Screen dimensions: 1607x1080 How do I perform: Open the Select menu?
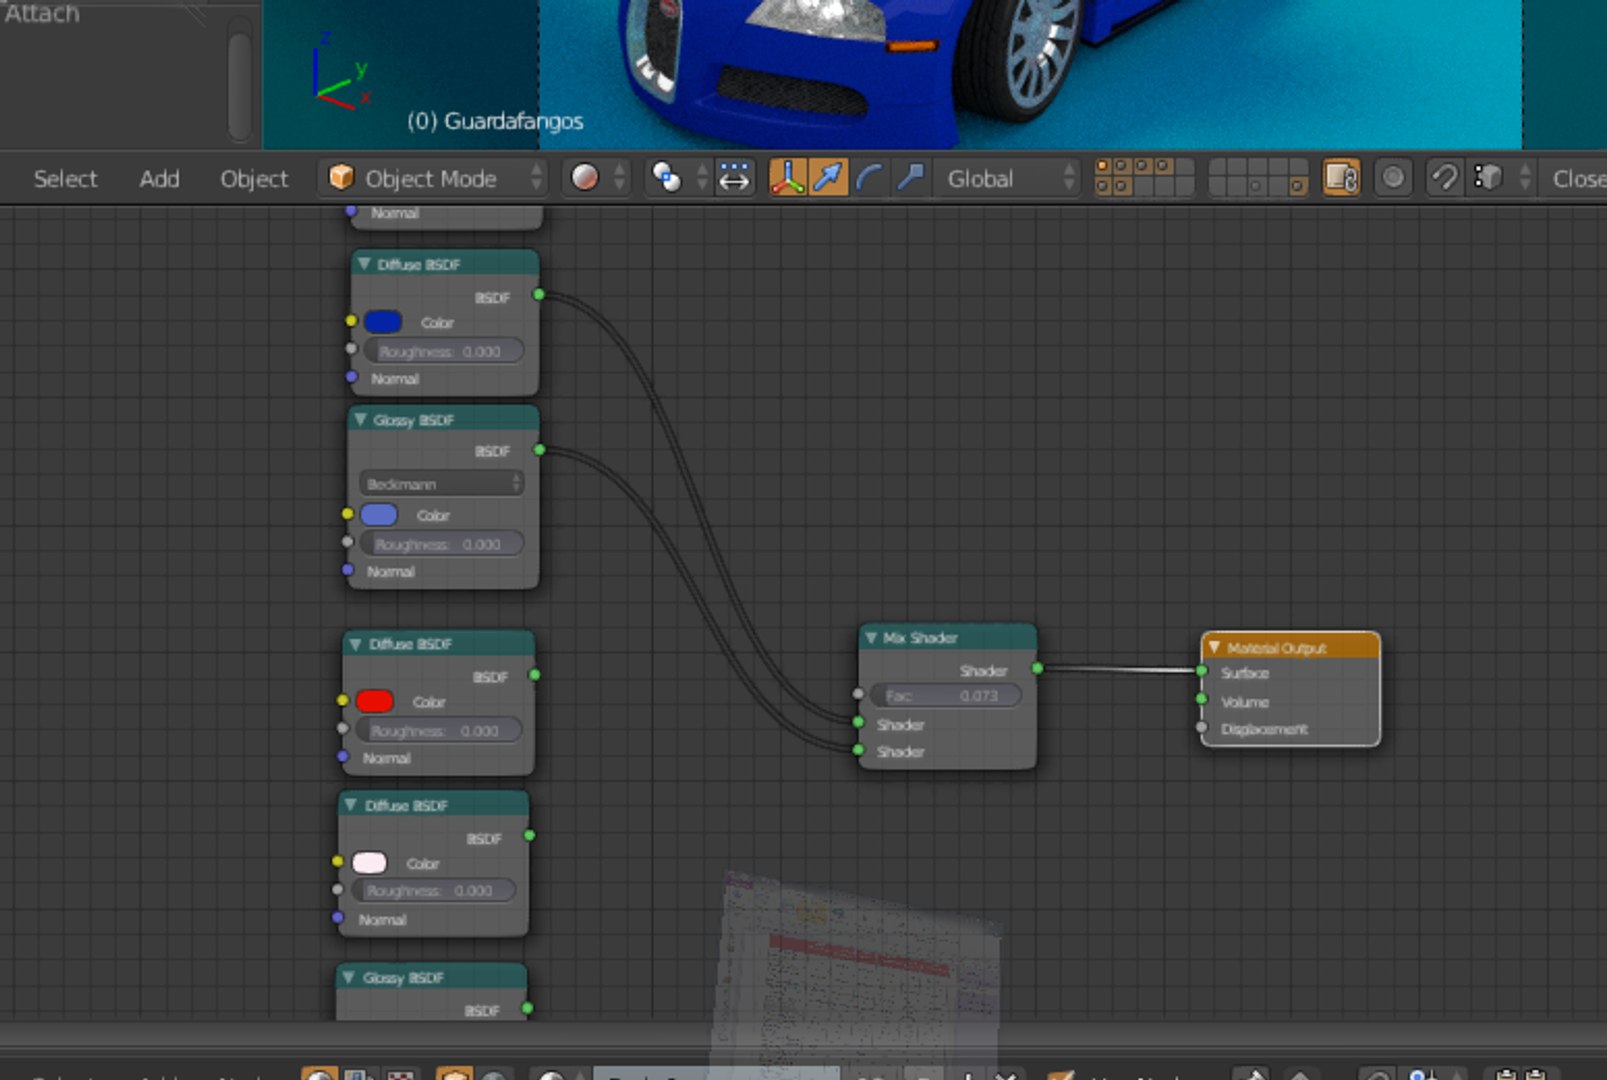coord(66,179)
